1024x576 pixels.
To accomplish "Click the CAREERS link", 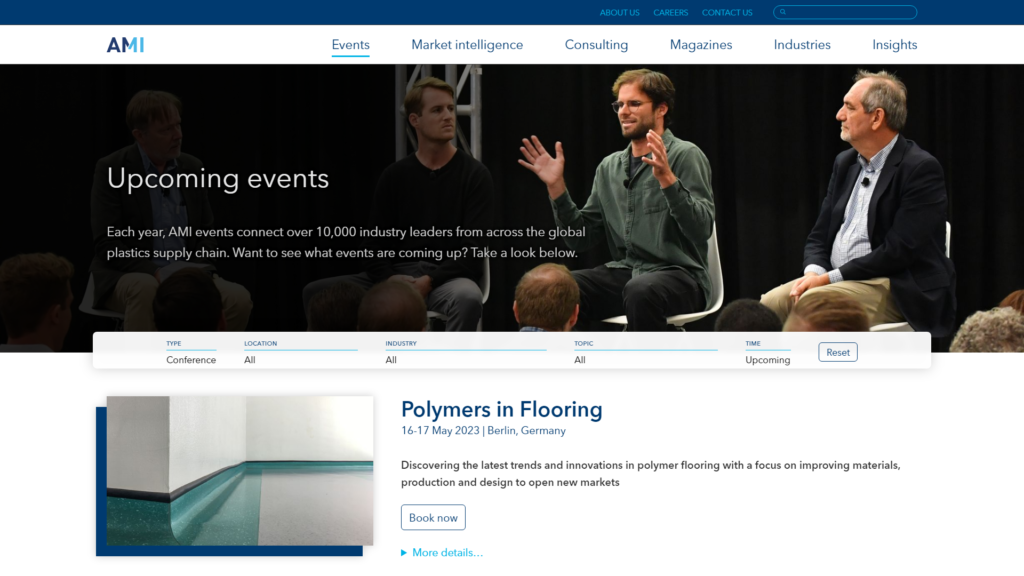I will (671, 12).
